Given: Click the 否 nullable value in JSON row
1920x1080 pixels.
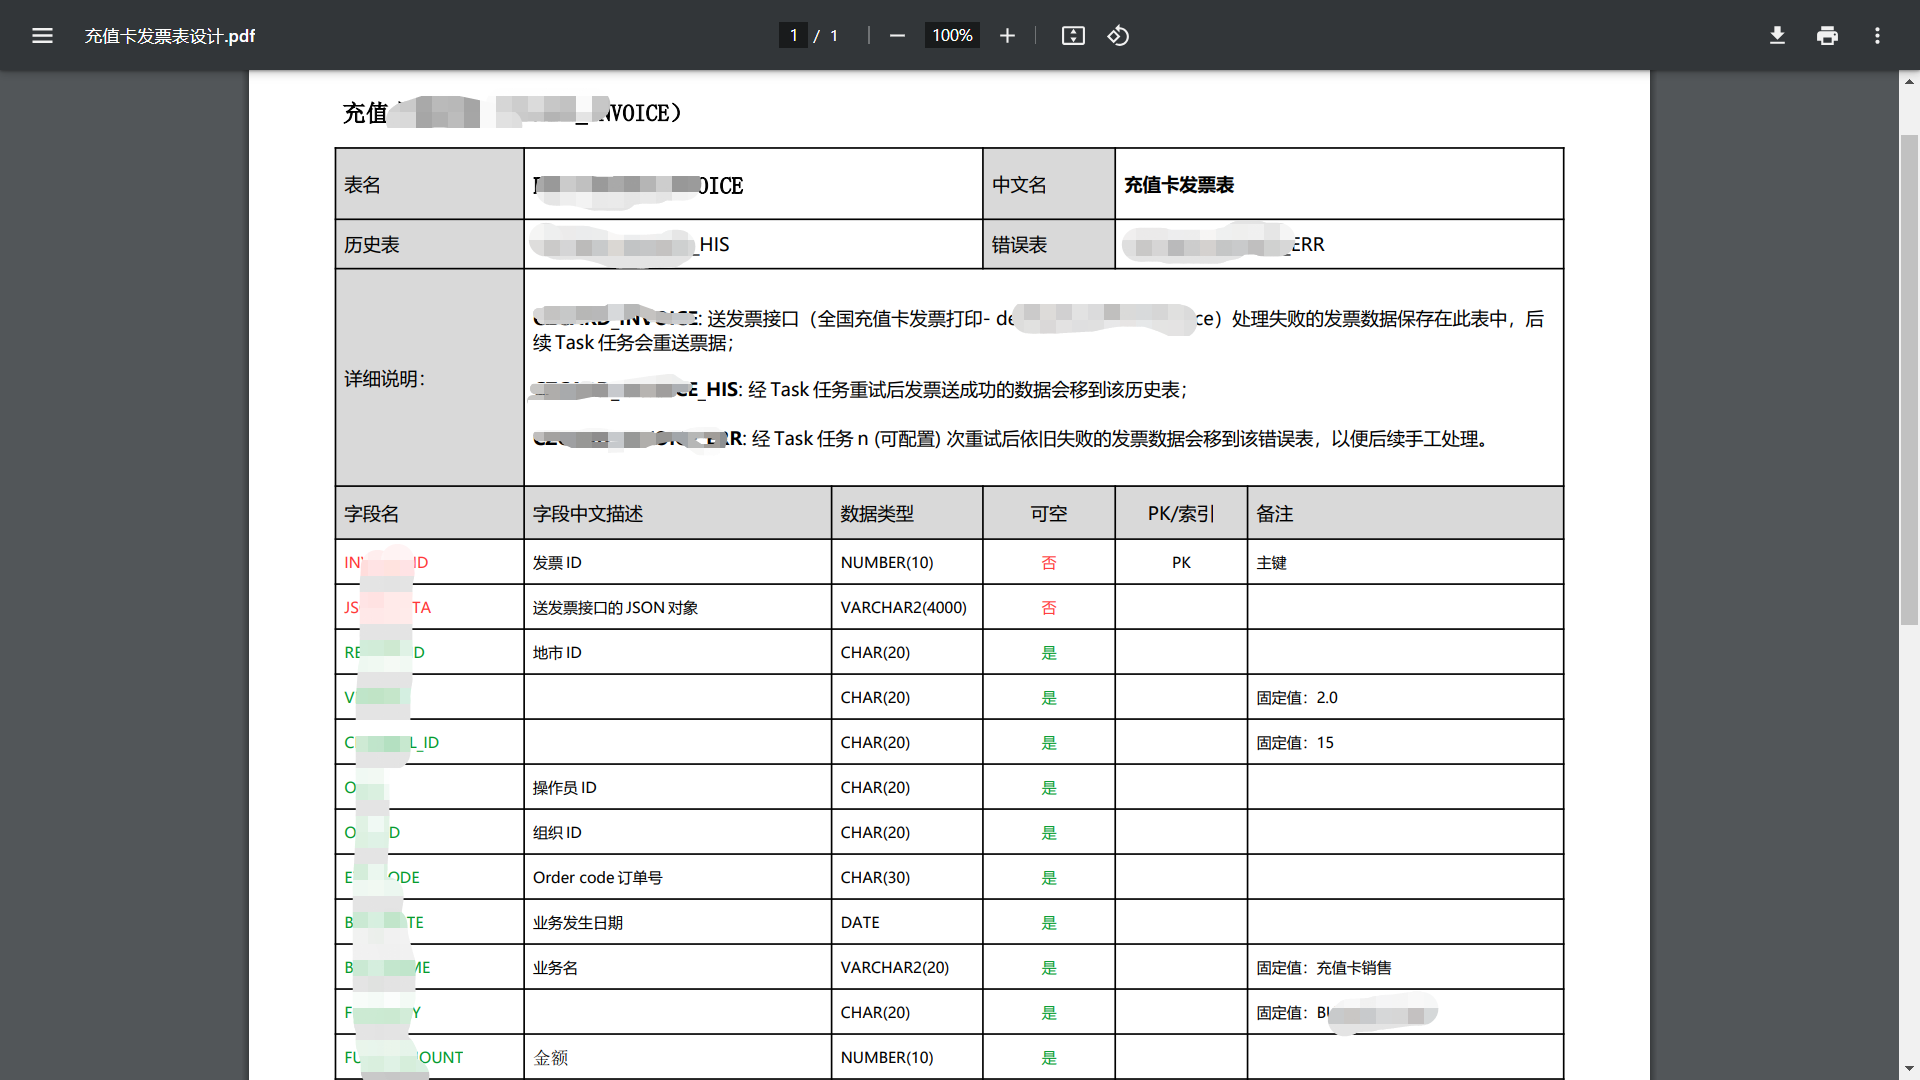Looking at the screenshot, I should pos(1049,608).
